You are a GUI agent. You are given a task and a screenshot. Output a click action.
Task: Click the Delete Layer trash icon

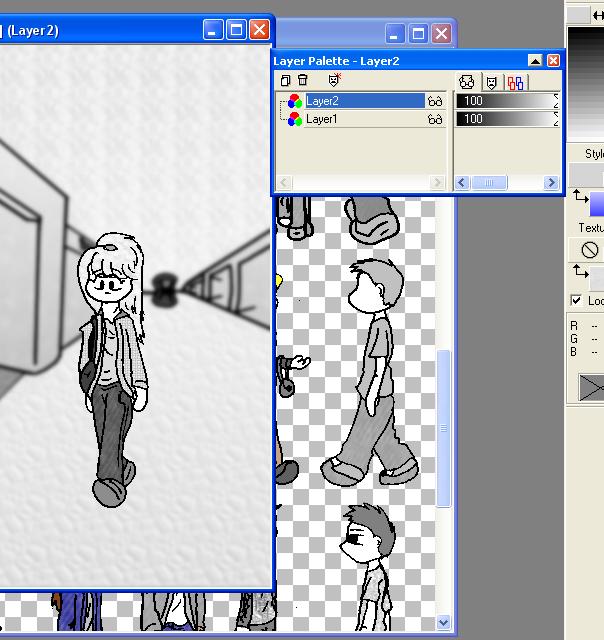[x=302, y=80]
